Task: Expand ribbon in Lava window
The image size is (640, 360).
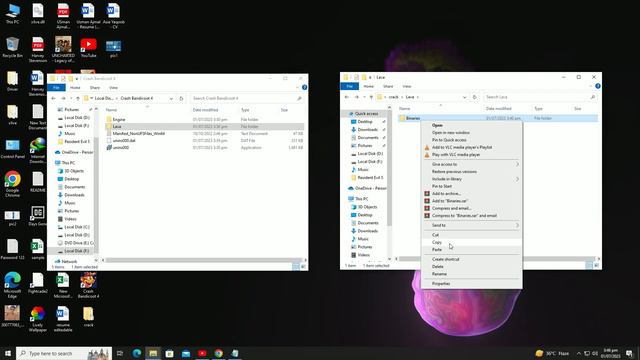Action: pos(591,86)
